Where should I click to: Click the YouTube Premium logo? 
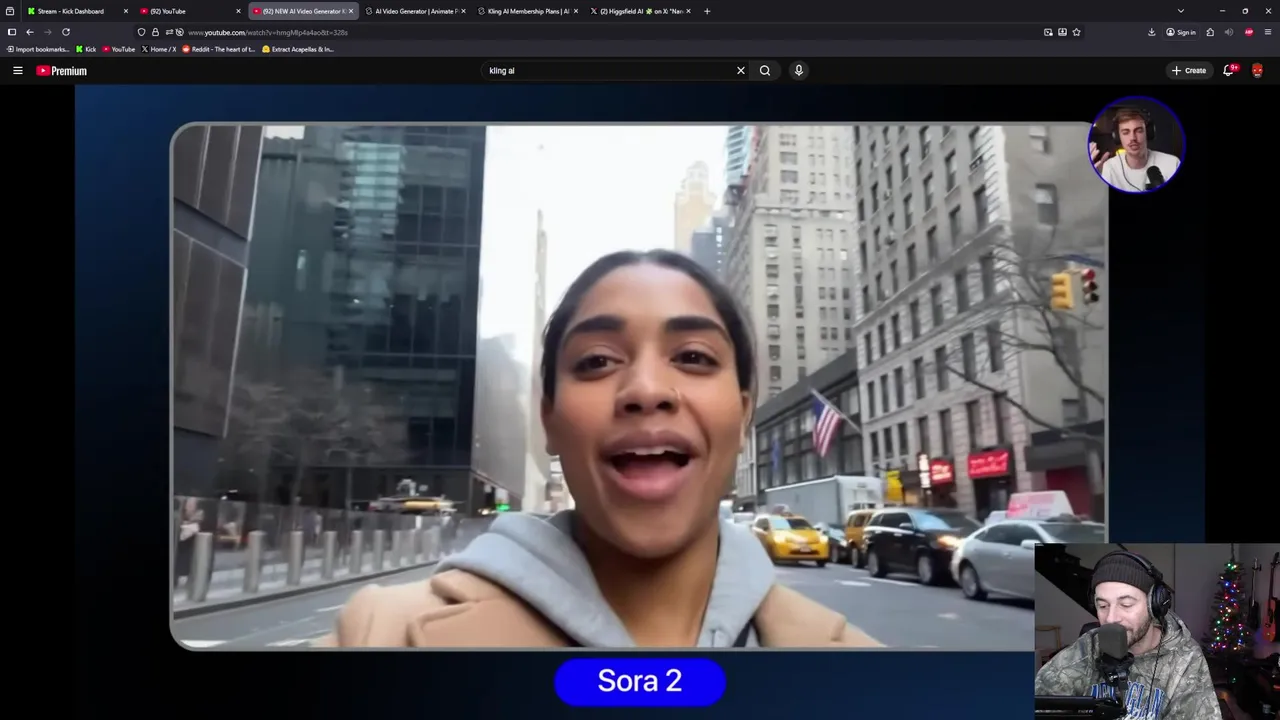click(x=61, y=71)
